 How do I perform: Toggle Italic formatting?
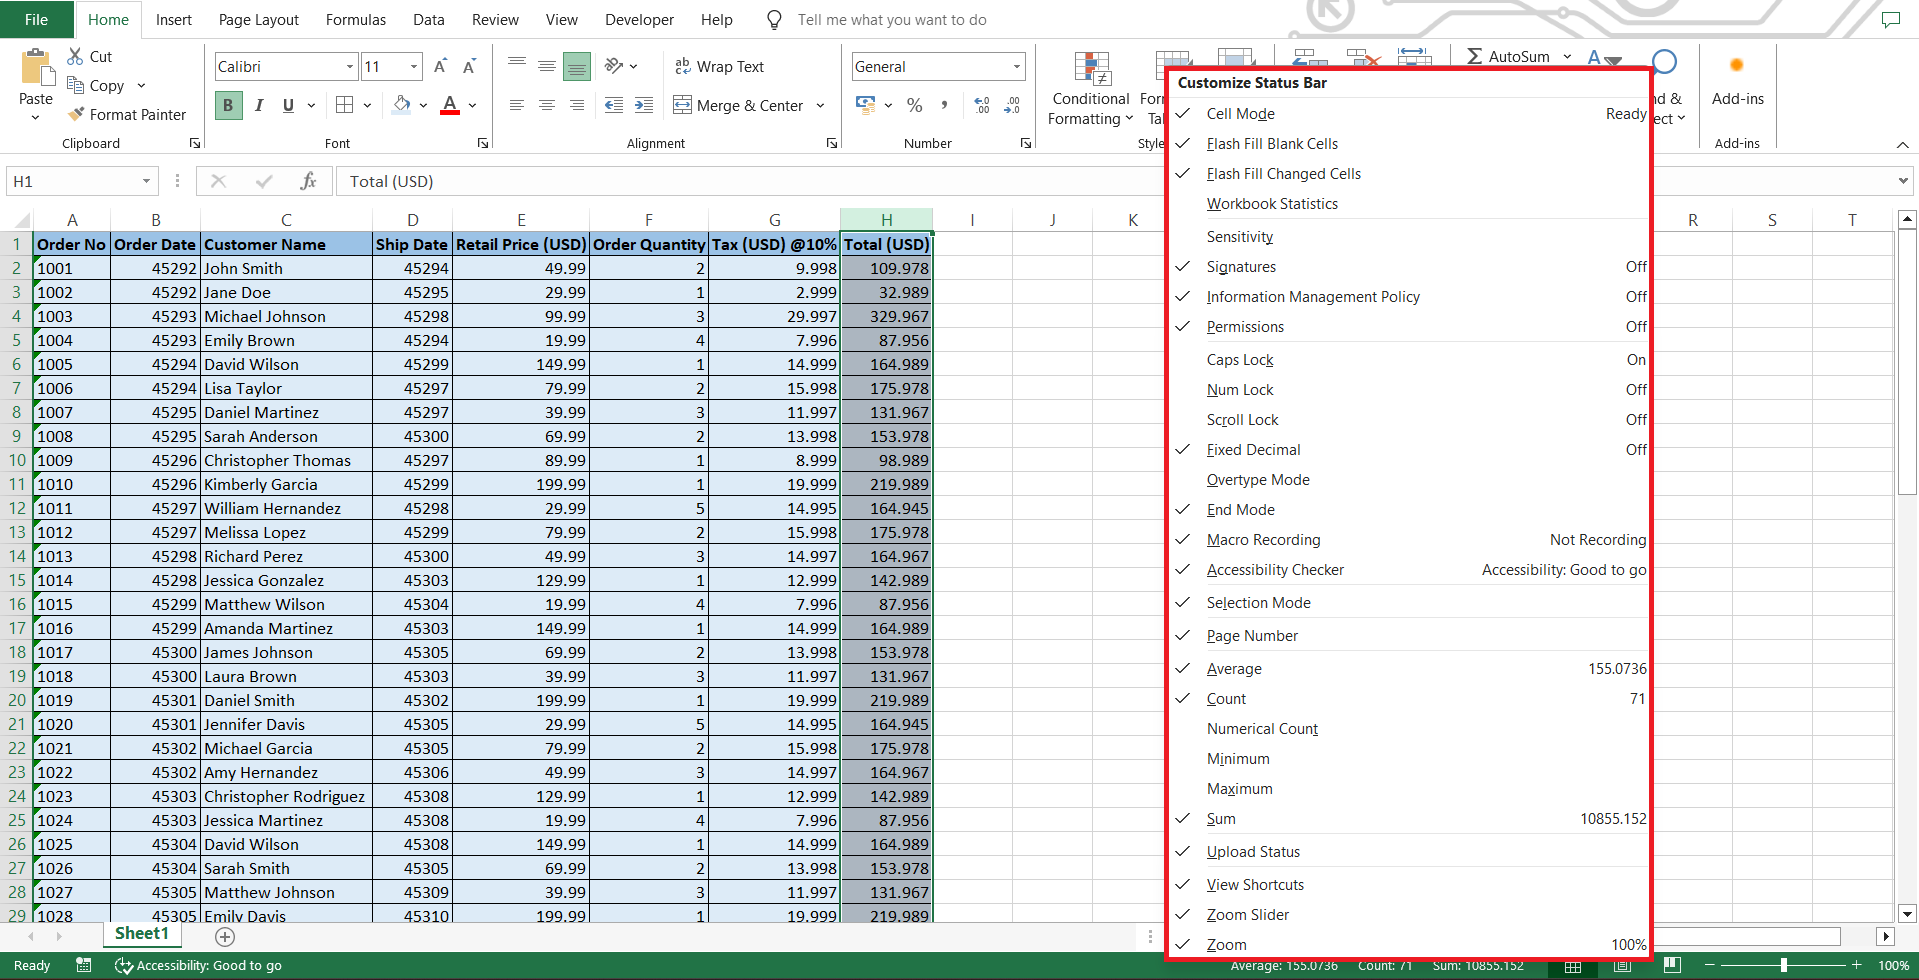pyautogui.click(x=259, y=105)
